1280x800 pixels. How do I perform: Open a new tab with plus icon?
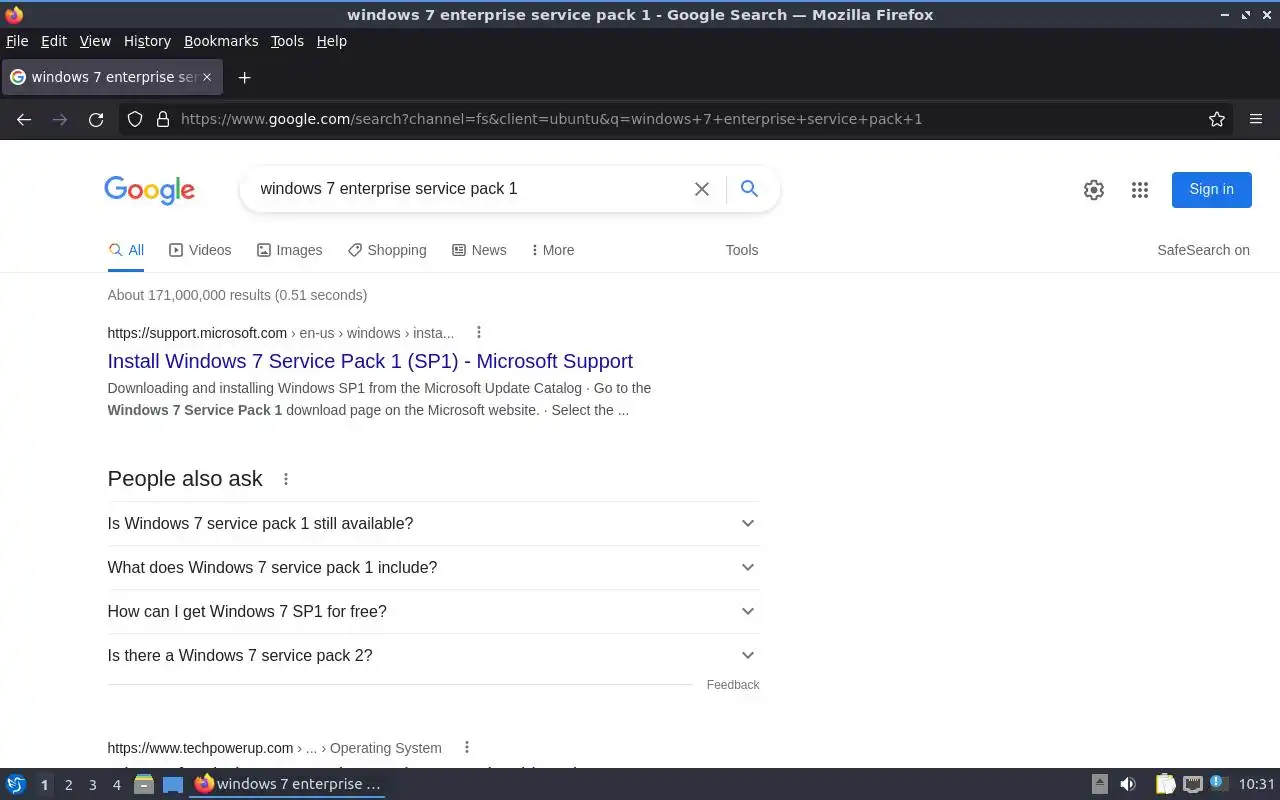pyautogui.click(x=244, y=77)
